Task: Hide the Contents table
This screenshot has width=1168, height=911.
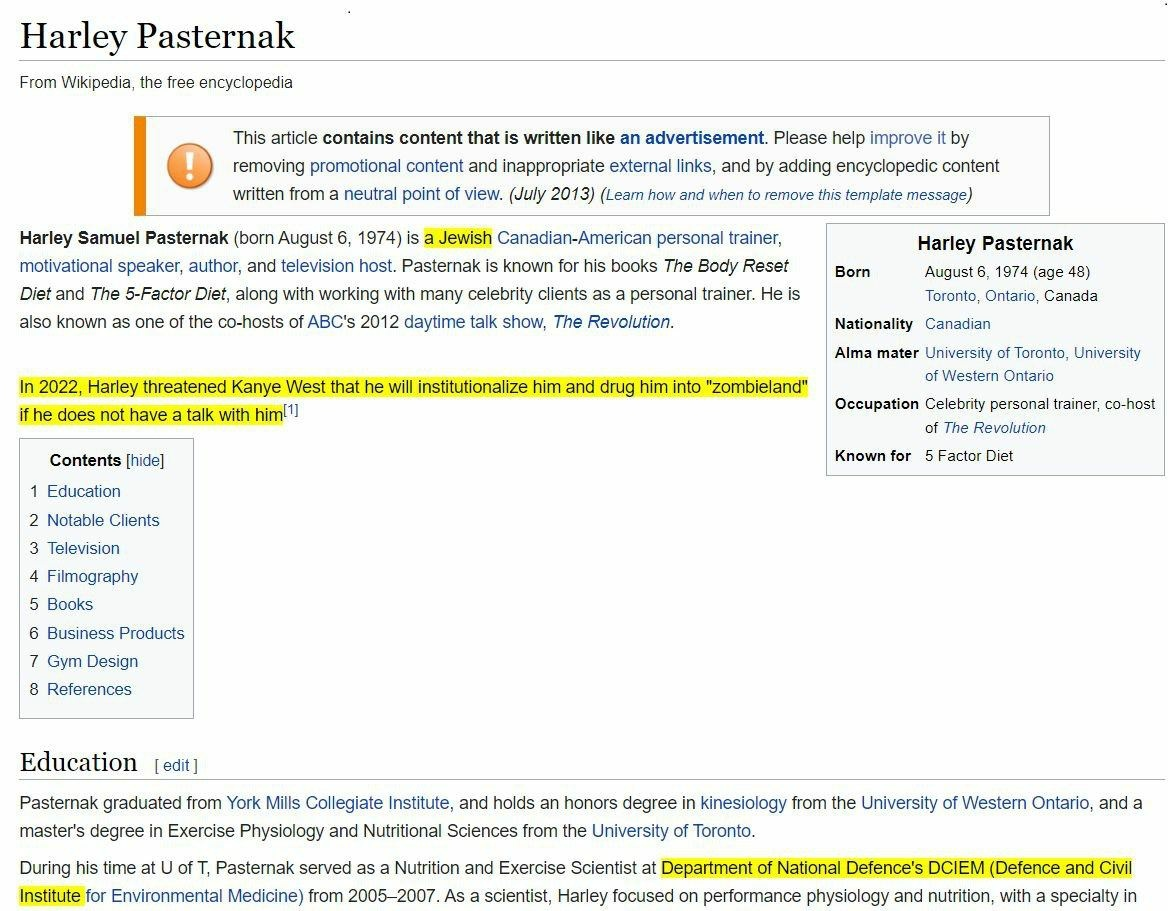Action: click(145, 461)
